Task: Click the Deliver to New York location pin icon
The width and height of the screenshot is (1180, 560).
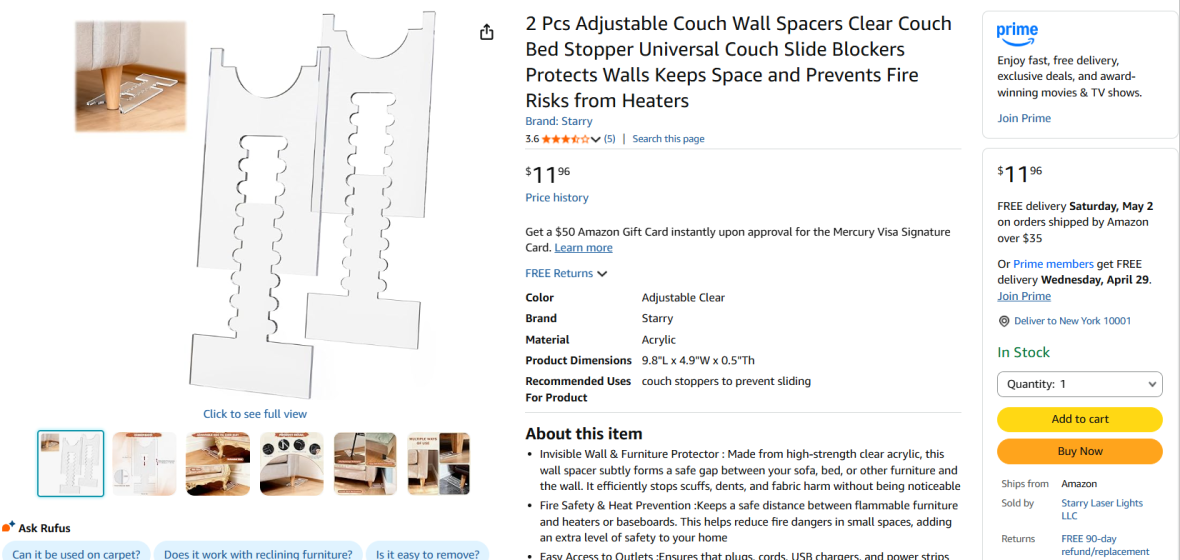Action: (1004, 321)
